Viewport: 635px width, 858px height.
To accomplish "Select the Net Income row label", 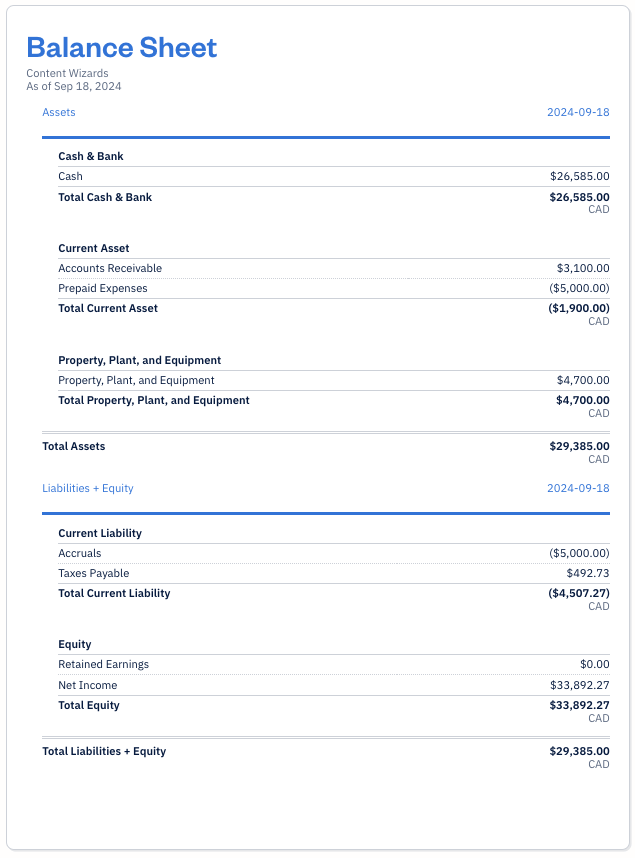I will (x=87, y=685).
